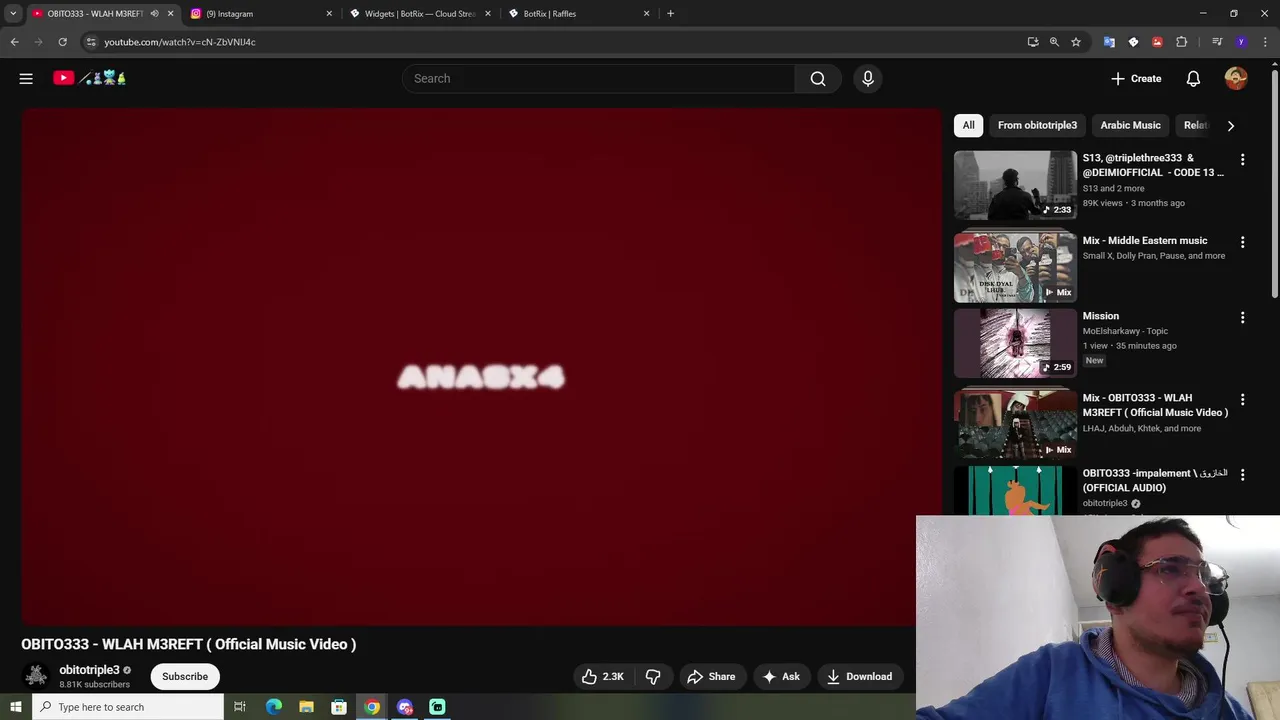This screenshot has width=1280, height=720.
Task: Open the red image extension icon
Action: [1157, 42]
